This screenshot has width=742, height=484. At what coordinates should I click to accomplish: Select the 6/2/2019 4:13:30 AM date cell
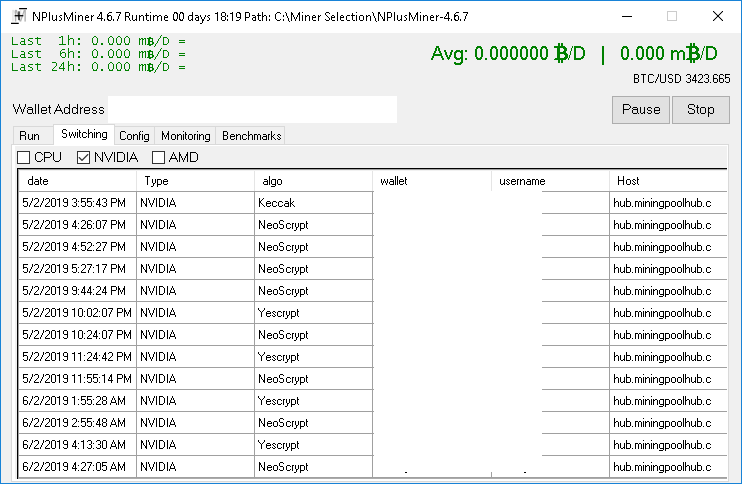pos(78,445)
